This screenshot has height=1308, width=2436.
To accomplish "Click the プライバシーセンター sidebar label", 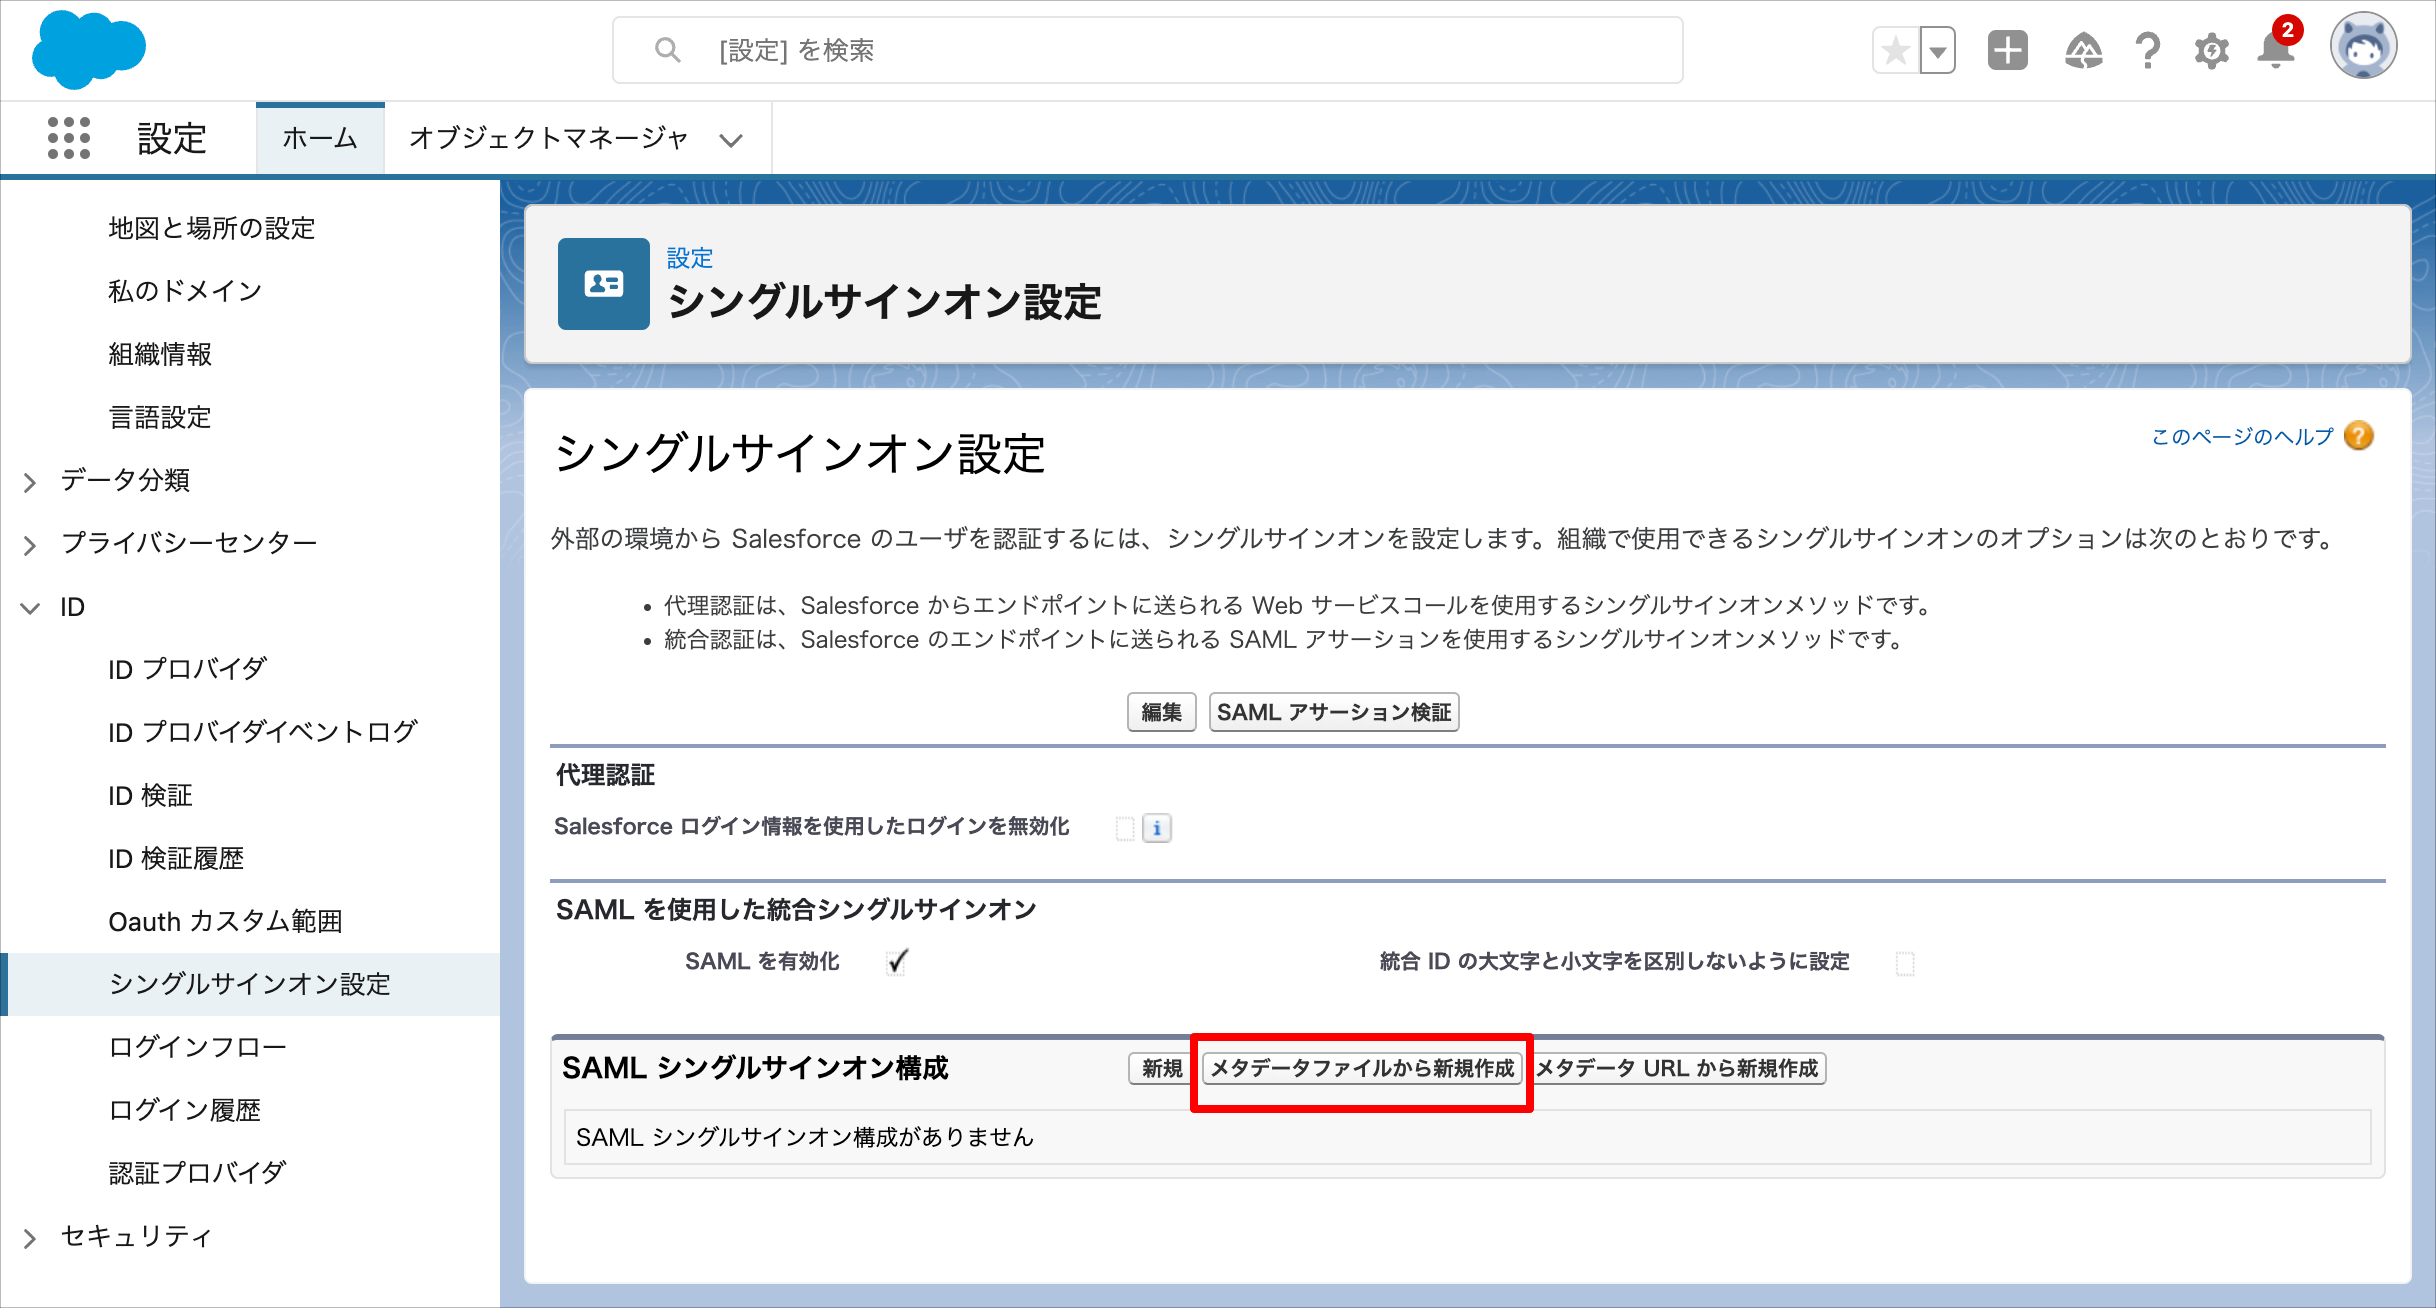I will coord(189,543).
